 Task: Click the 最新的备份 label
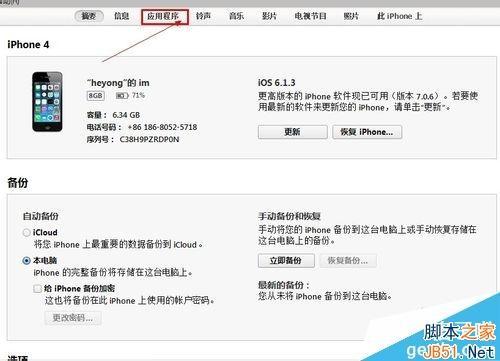(x=284, y=285)
